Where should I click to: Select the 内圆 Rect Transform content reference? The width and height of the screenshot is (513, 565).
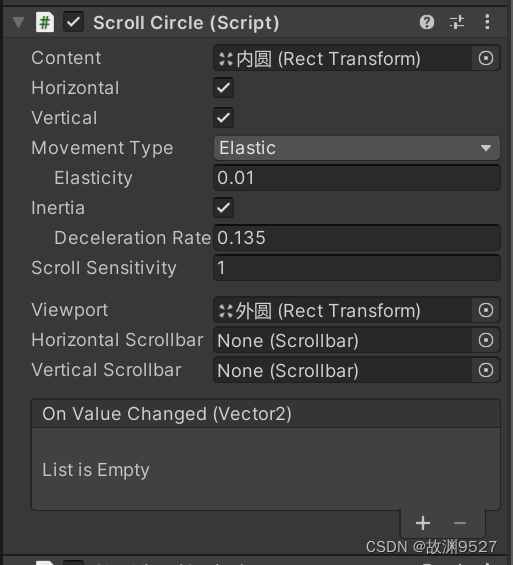342,58
